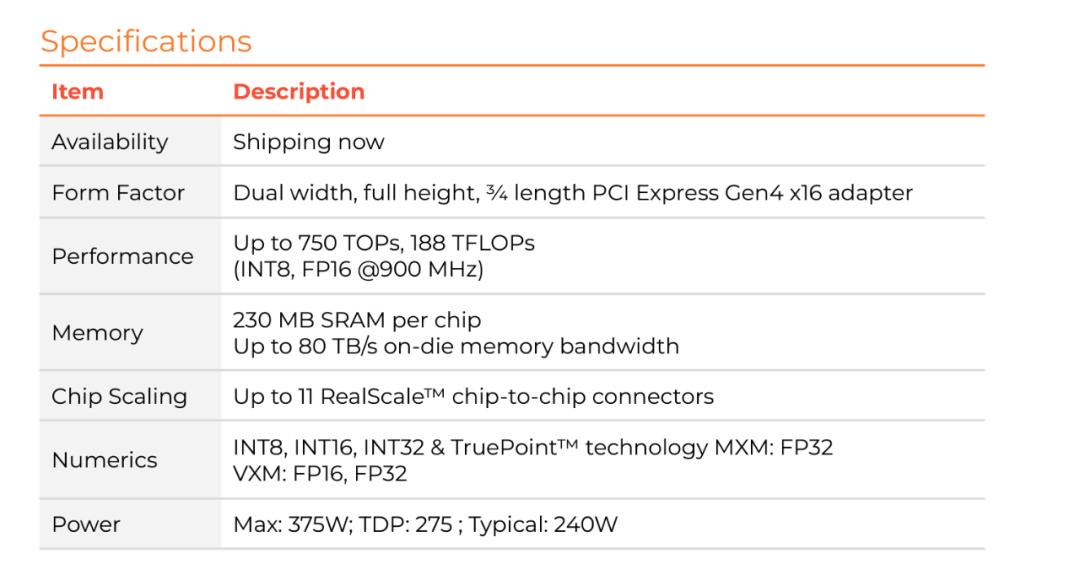This screenshot has width=1080, height=575.
Task: Select the Availability row label
Action: coord(110,142)
